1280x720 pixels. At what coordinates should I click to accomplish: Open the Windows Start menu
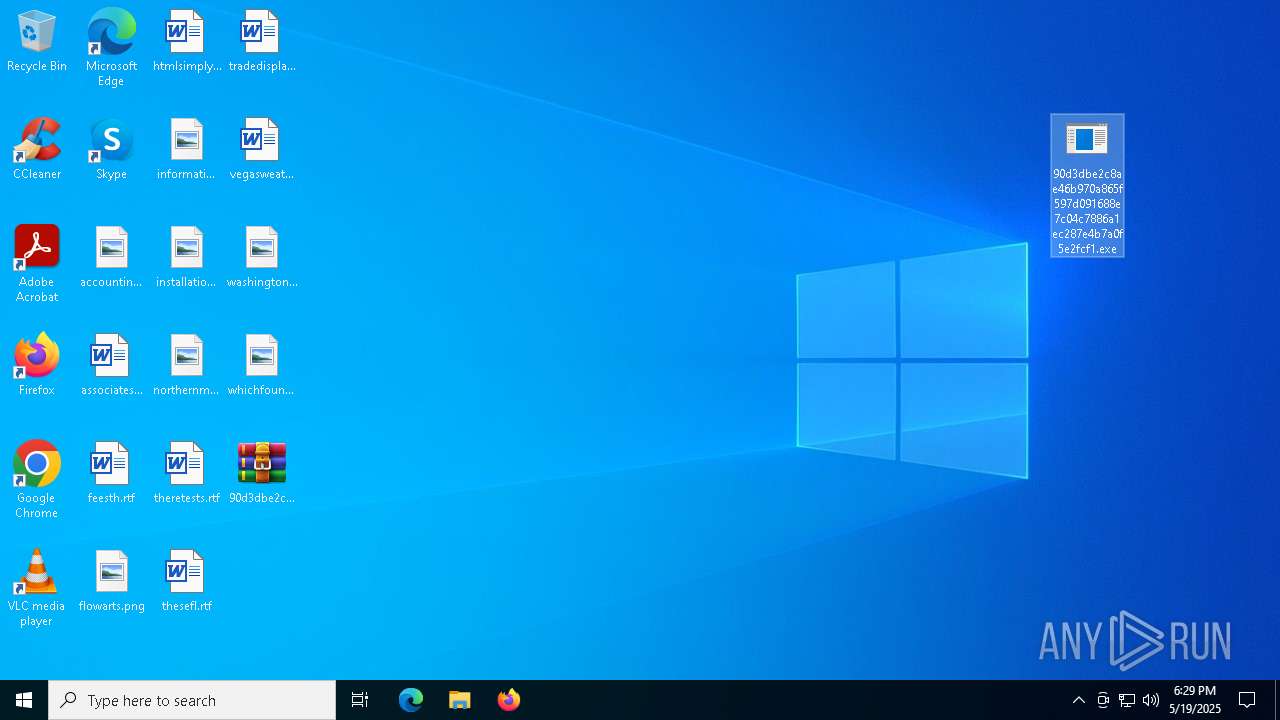(x=24, y=700)
